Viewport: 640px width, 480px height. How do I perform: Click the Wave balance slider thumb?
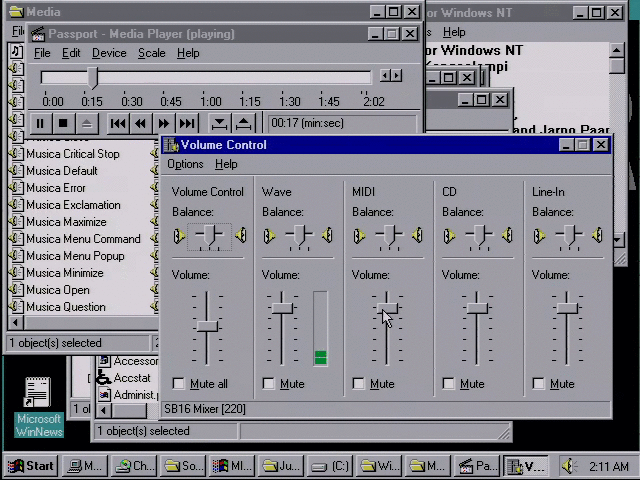(x=299, y=235)
